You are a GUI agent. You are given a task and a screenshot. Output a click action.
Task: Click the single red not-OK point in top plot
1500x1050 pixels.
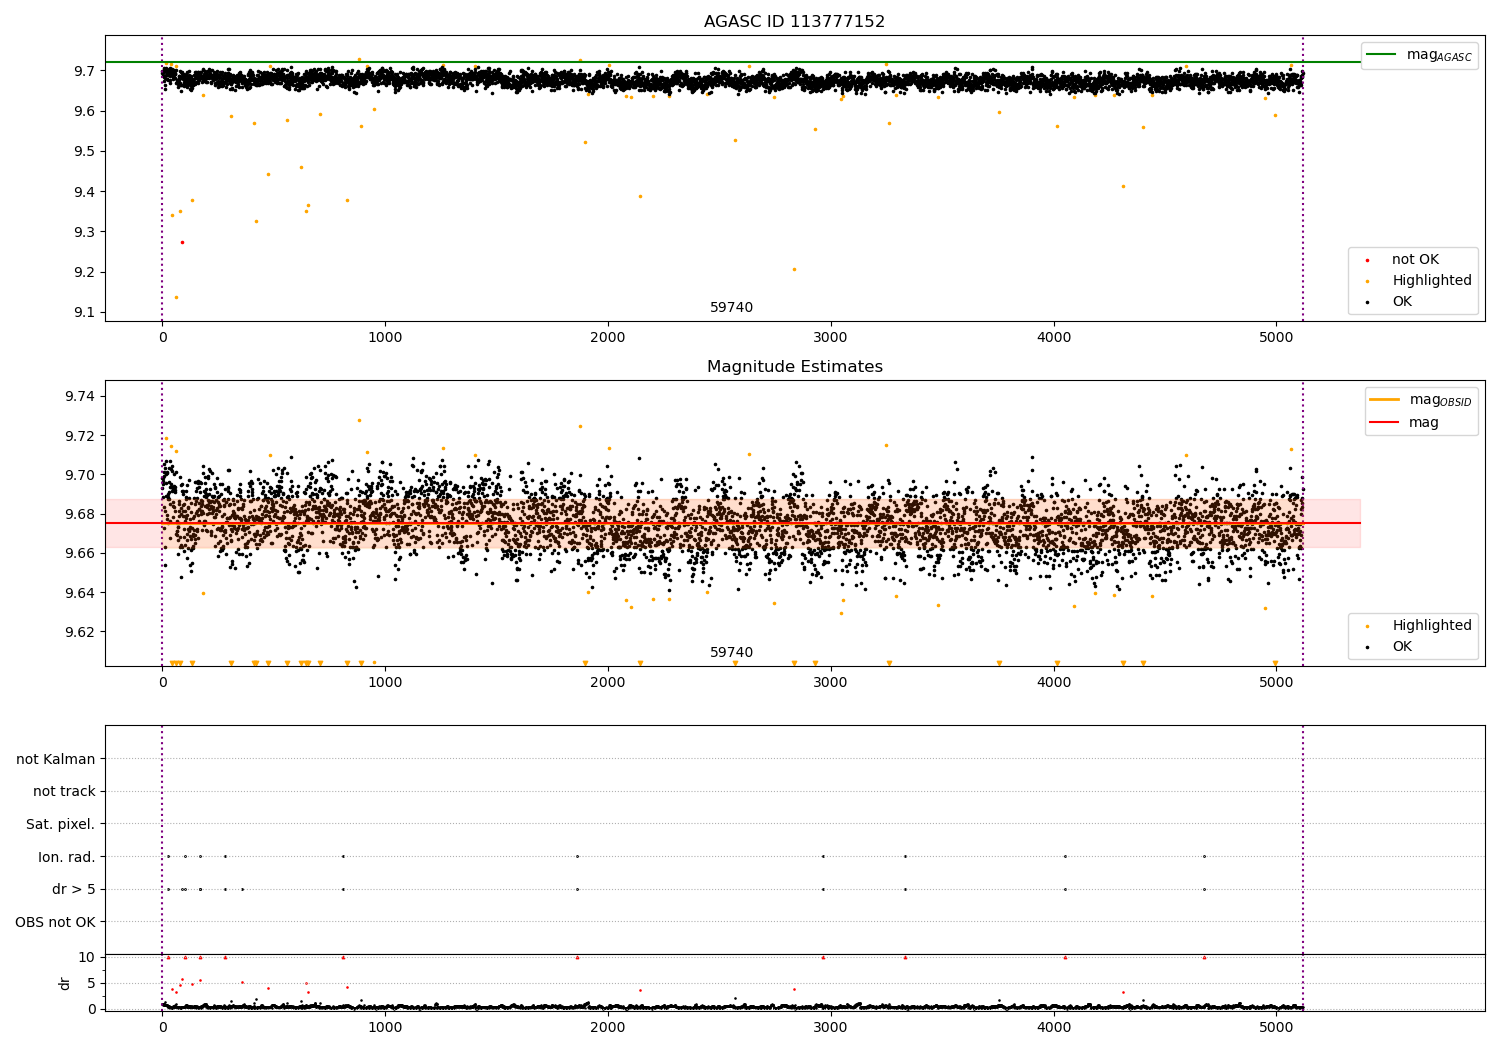click(182, 242)
